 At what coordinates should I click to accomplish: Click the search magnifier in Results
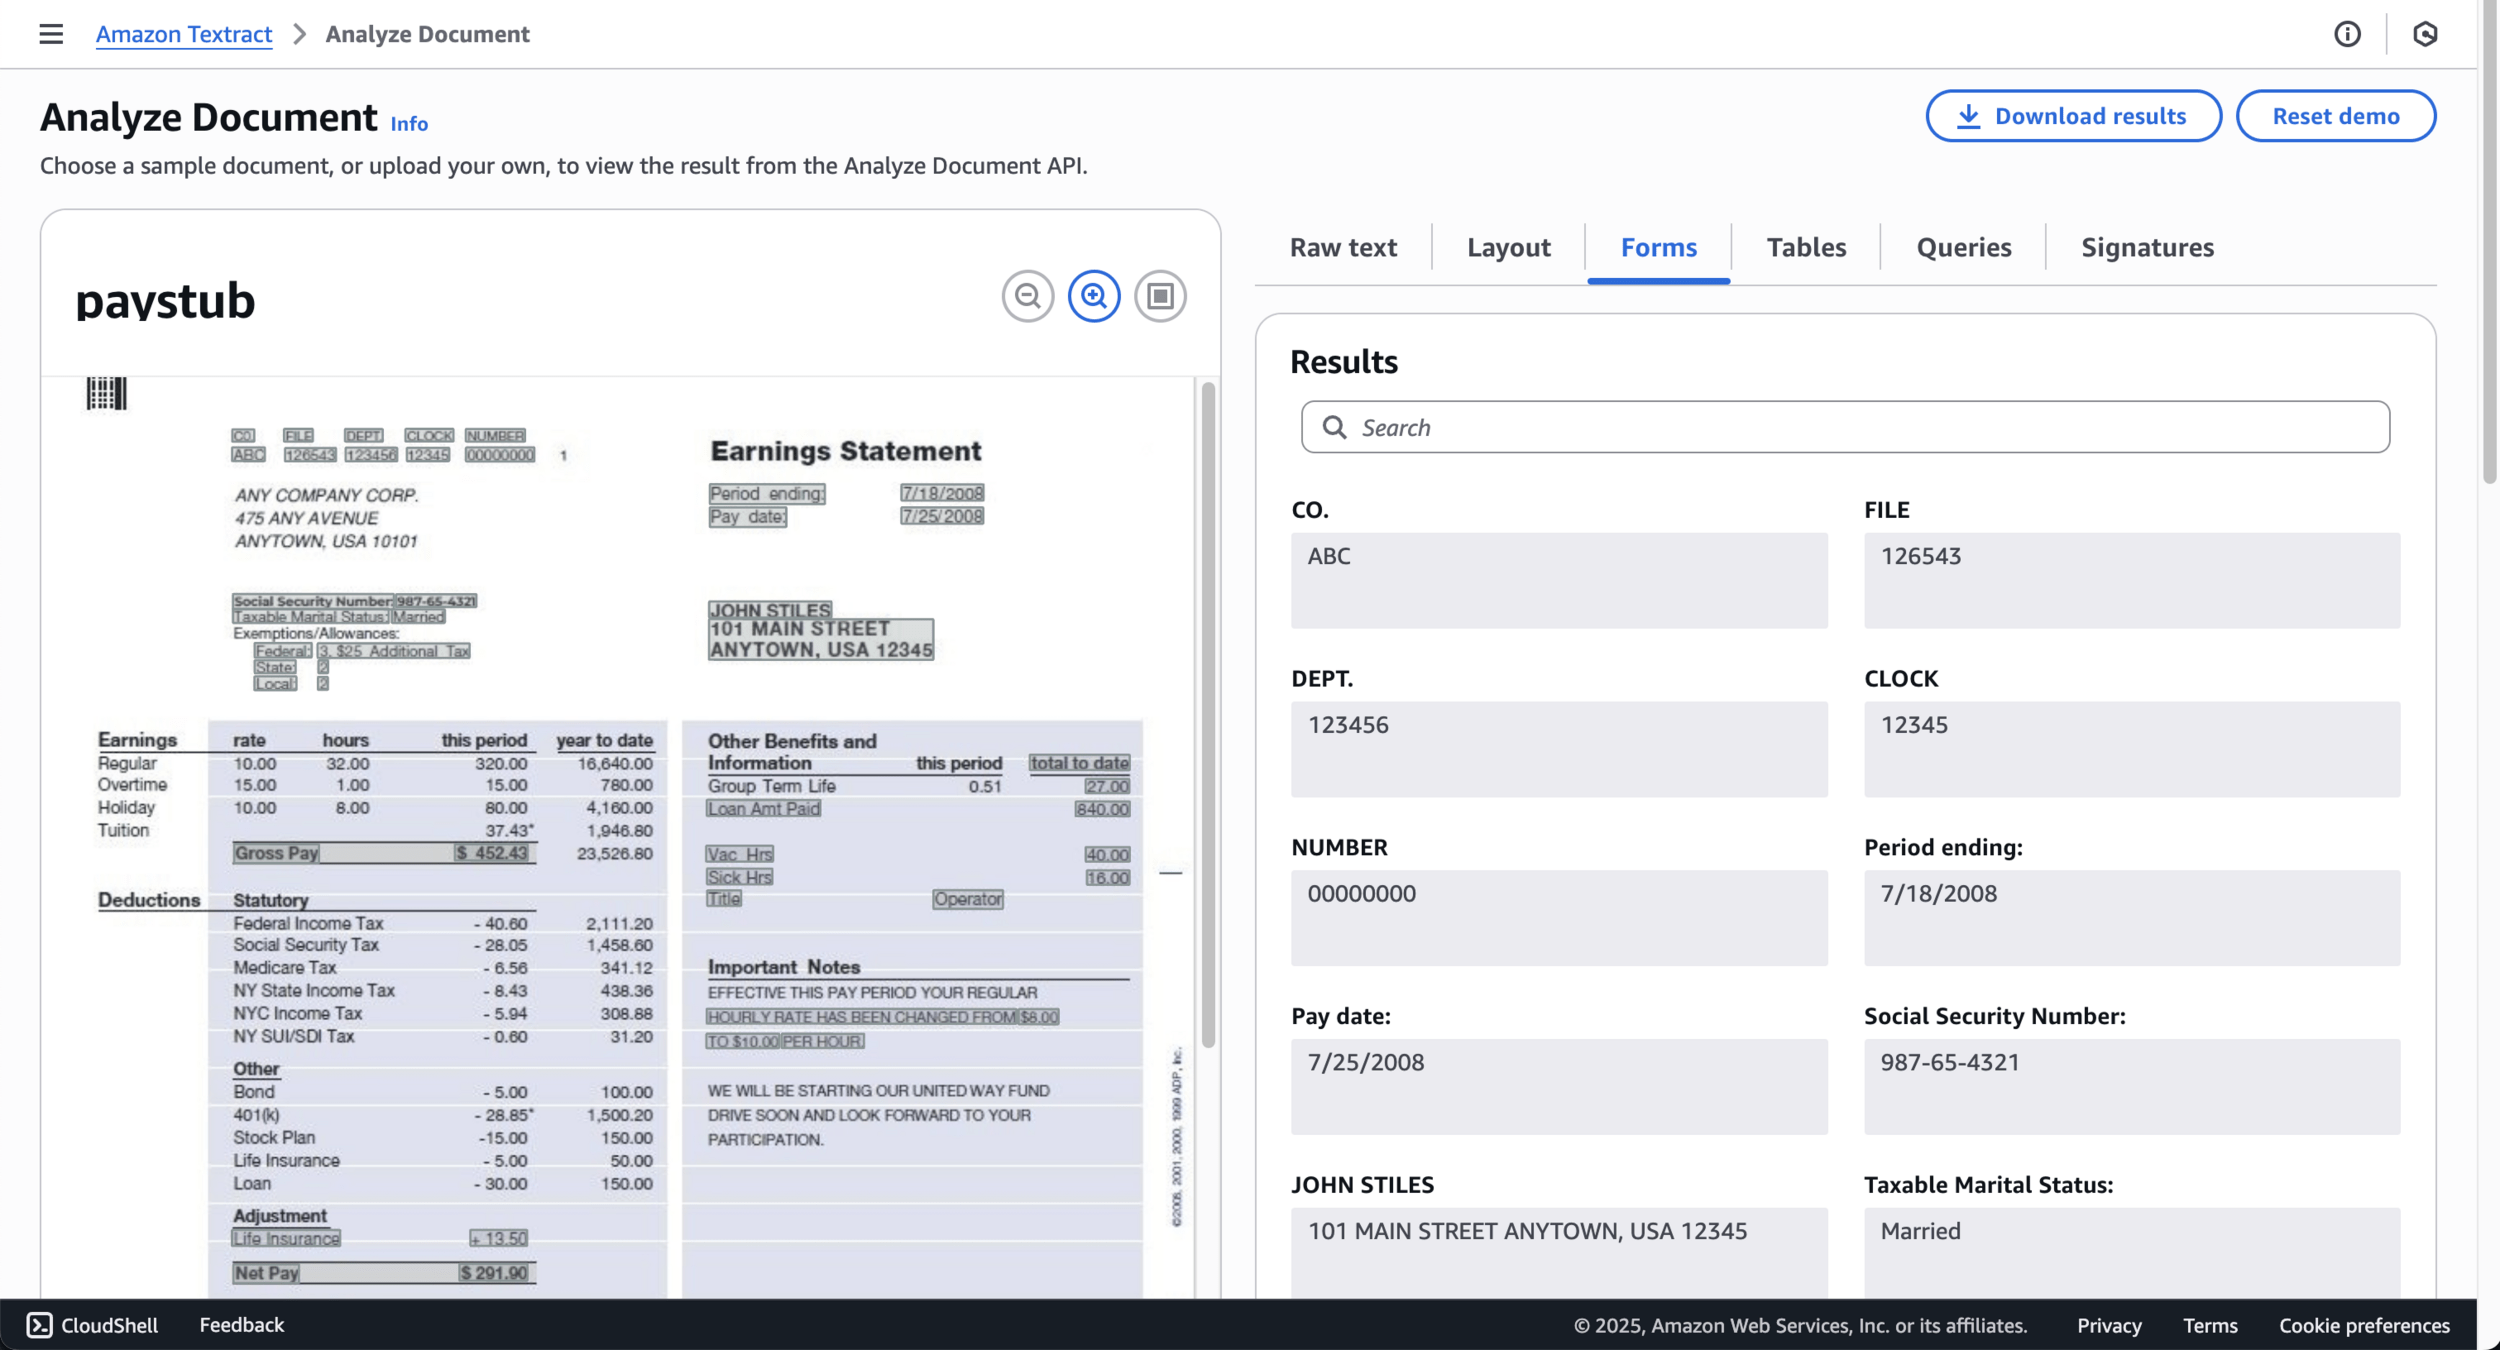pyautogui.click(x=1334, y=427)
